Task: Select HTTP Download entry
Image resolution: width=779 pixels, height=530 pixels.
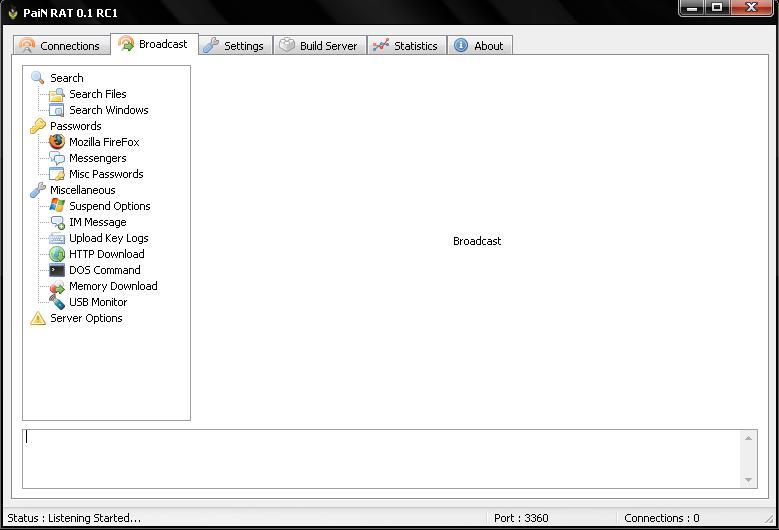Action: coord(107,254)
